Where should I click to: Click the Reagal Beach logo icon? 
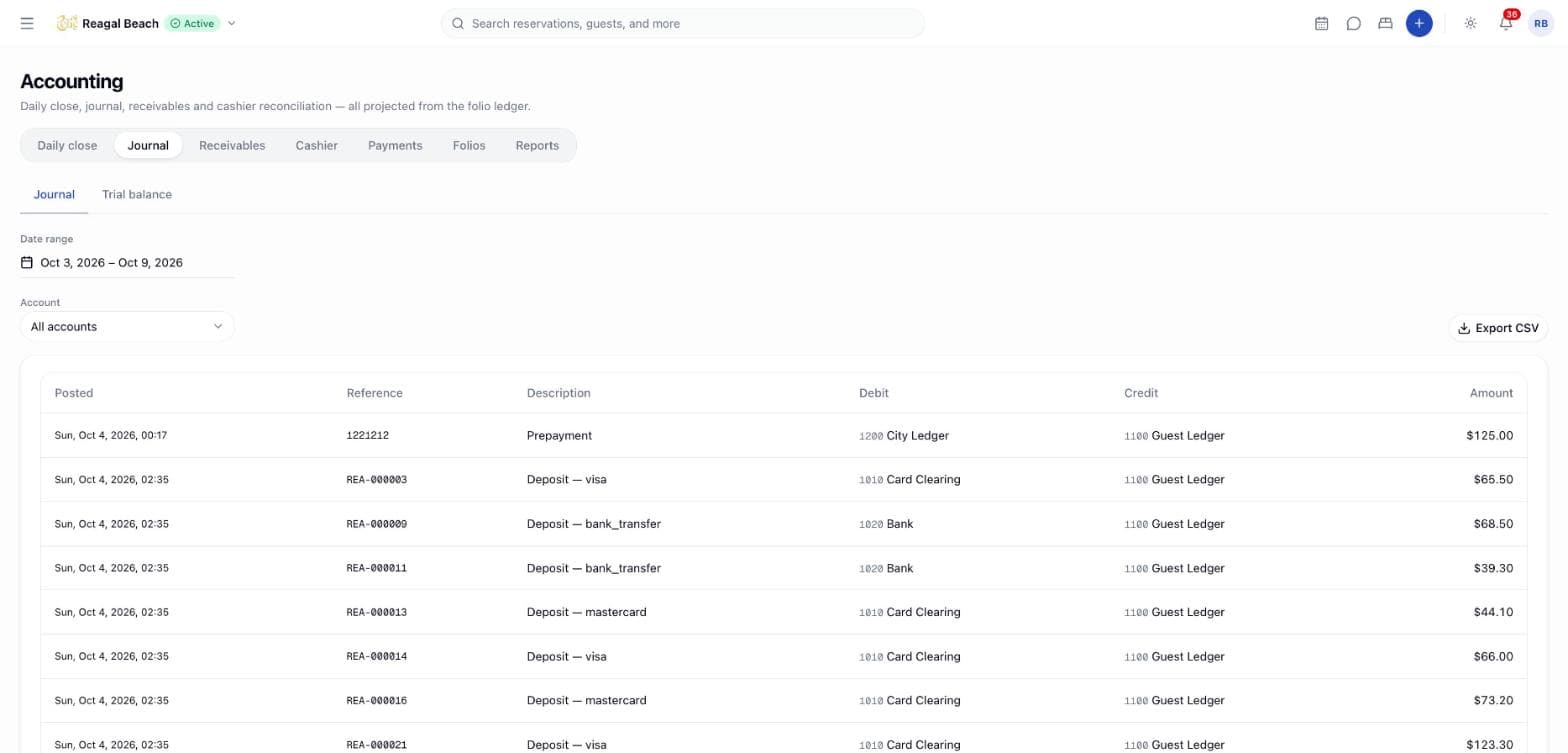67,23
